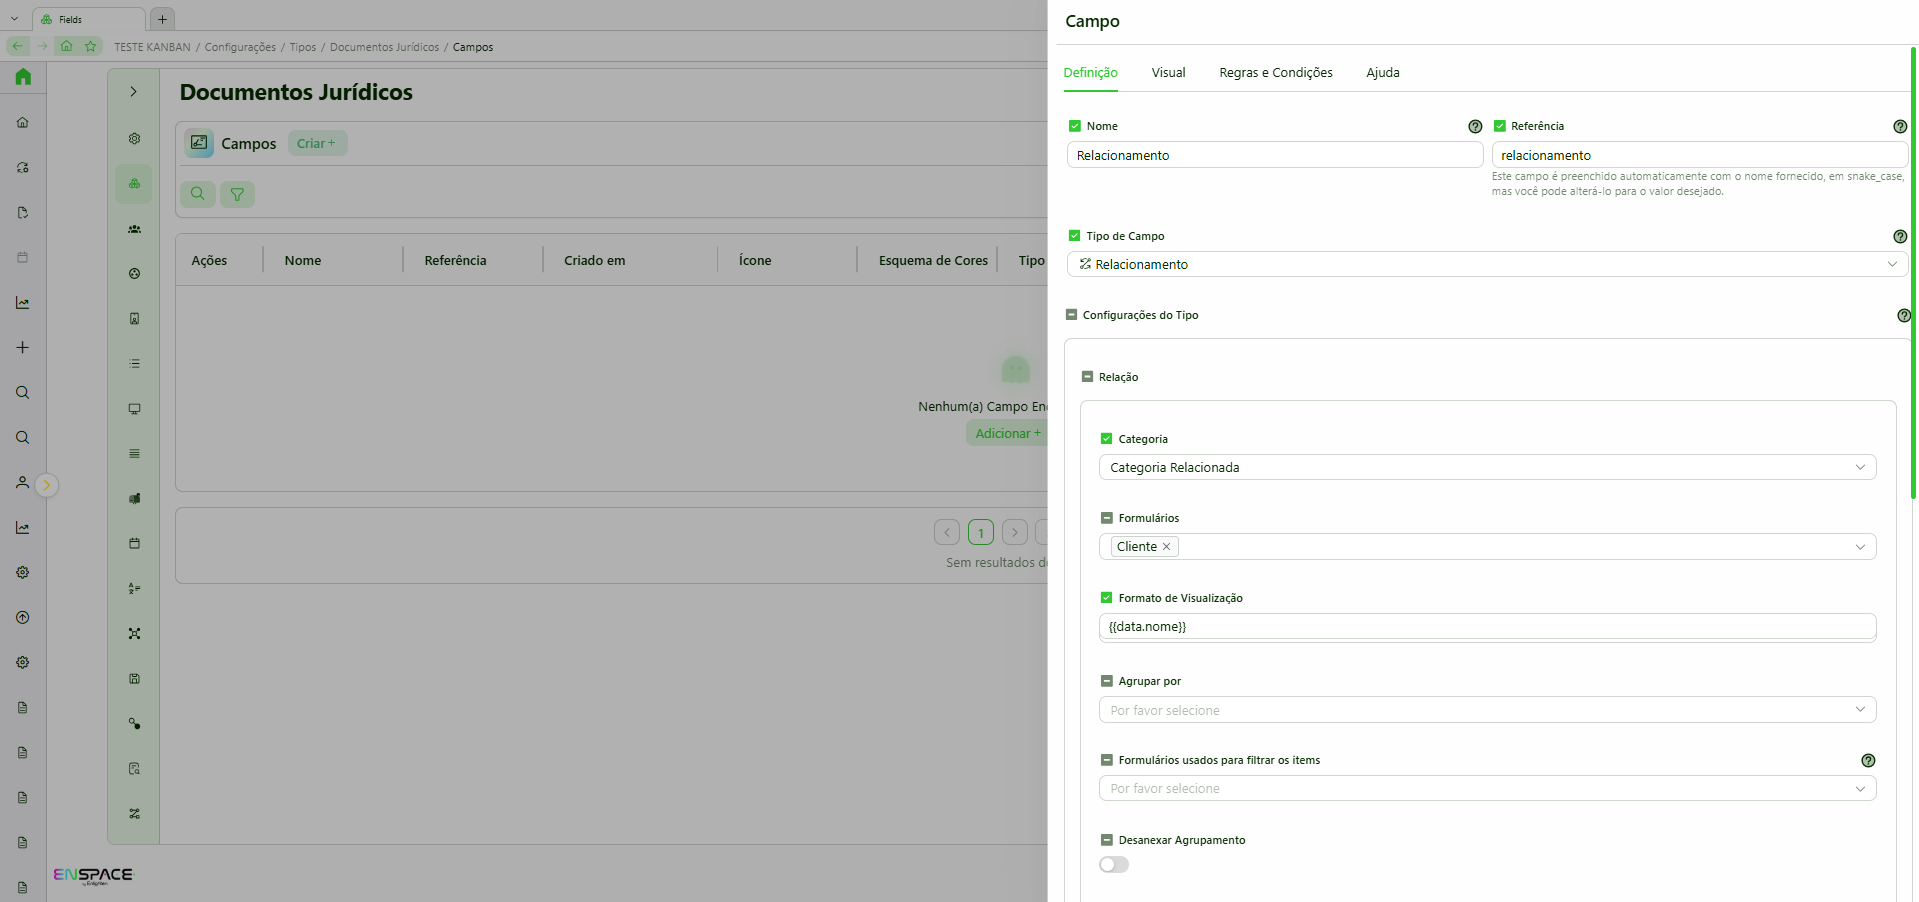Click help icon for Formulários usados para filtrar
Image resolution: width=1919 pixels, height=902 pixels.
click(1868, 760)
